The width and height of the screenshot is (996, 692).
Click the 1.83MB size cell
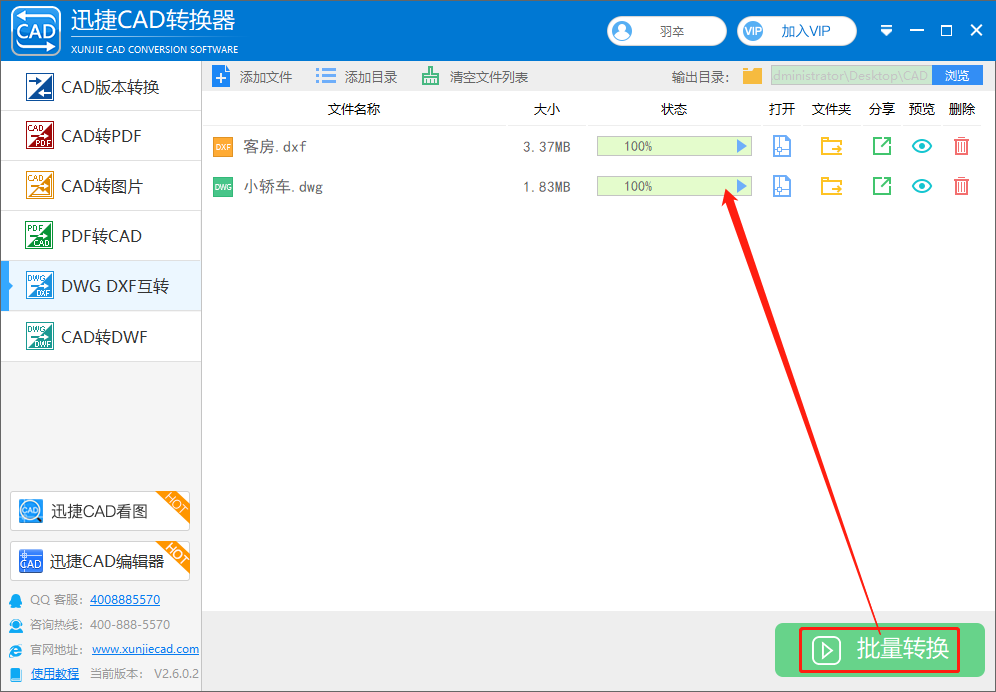547,187
